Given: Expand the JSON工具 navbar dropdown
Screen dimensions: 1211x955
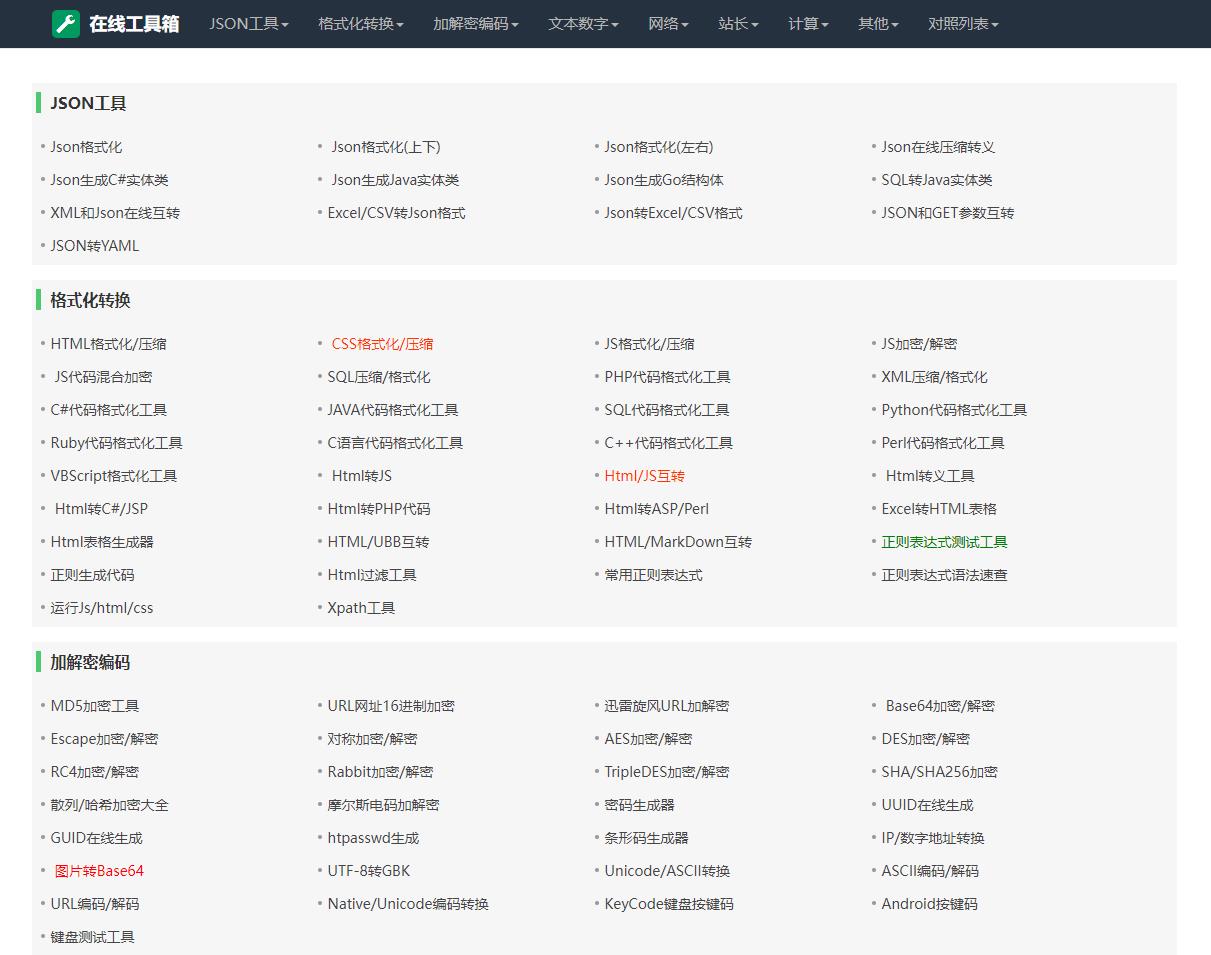Looking at the screenshot, I should 249,24.
